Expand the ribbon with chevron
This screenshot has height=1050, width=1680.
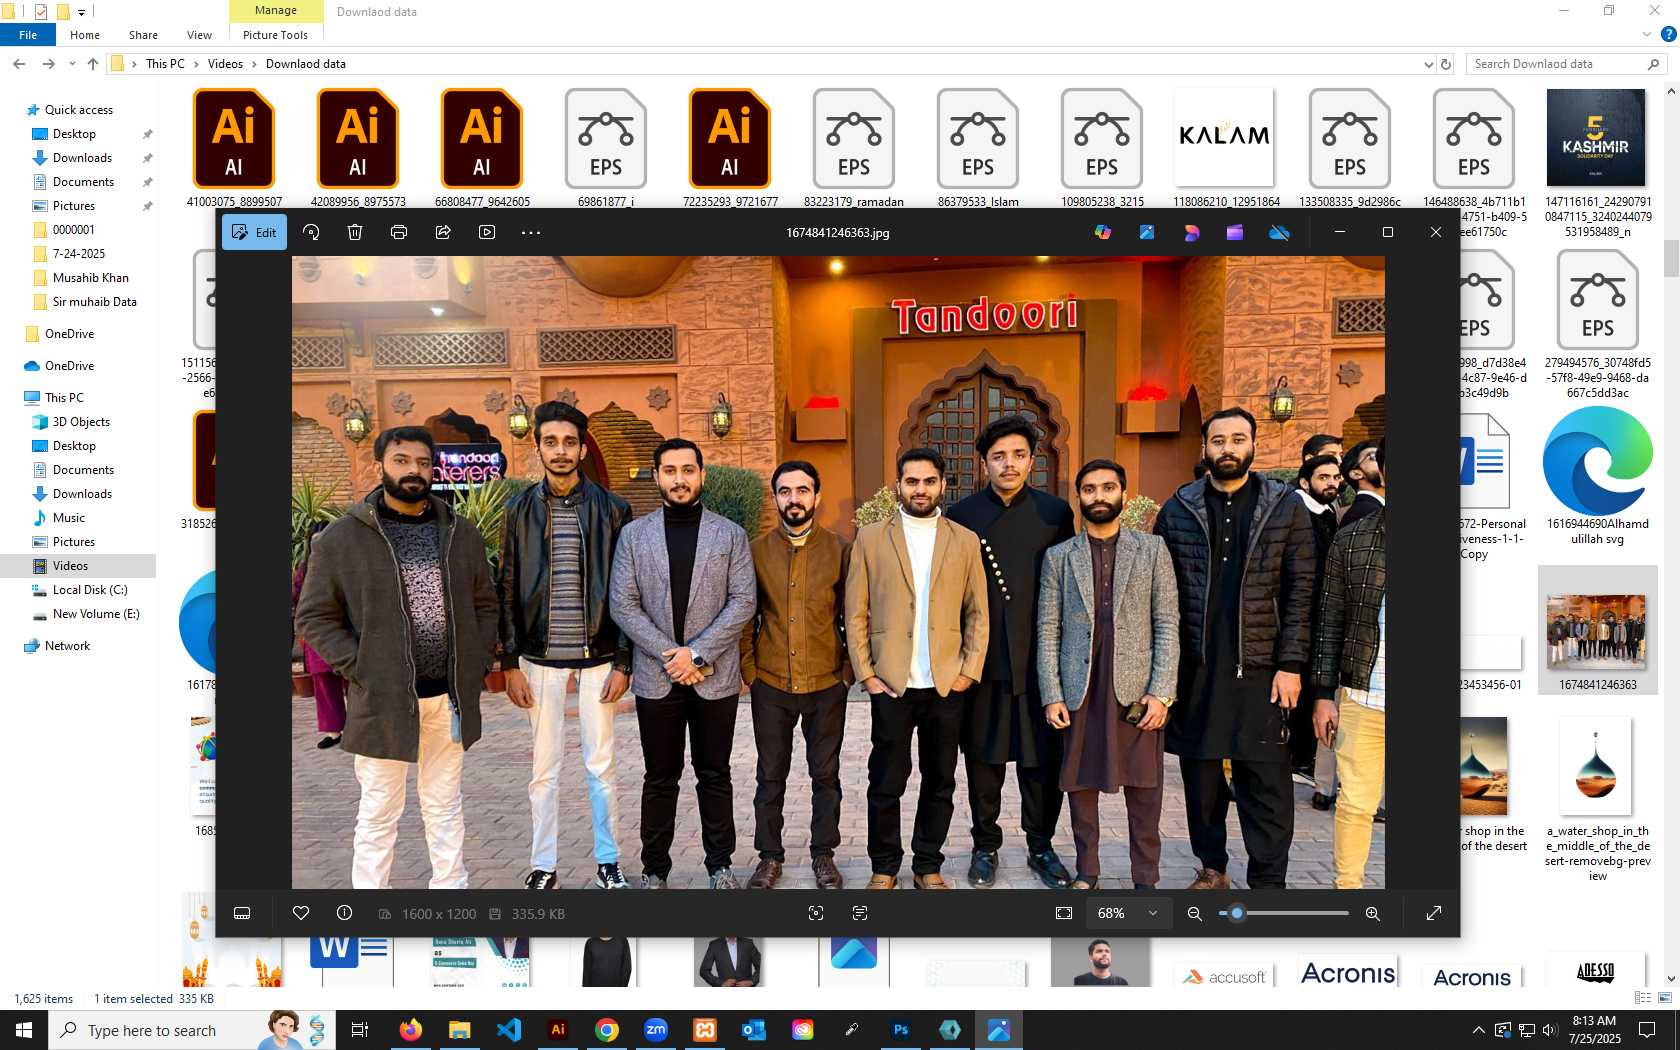(x=1647, y=35)
